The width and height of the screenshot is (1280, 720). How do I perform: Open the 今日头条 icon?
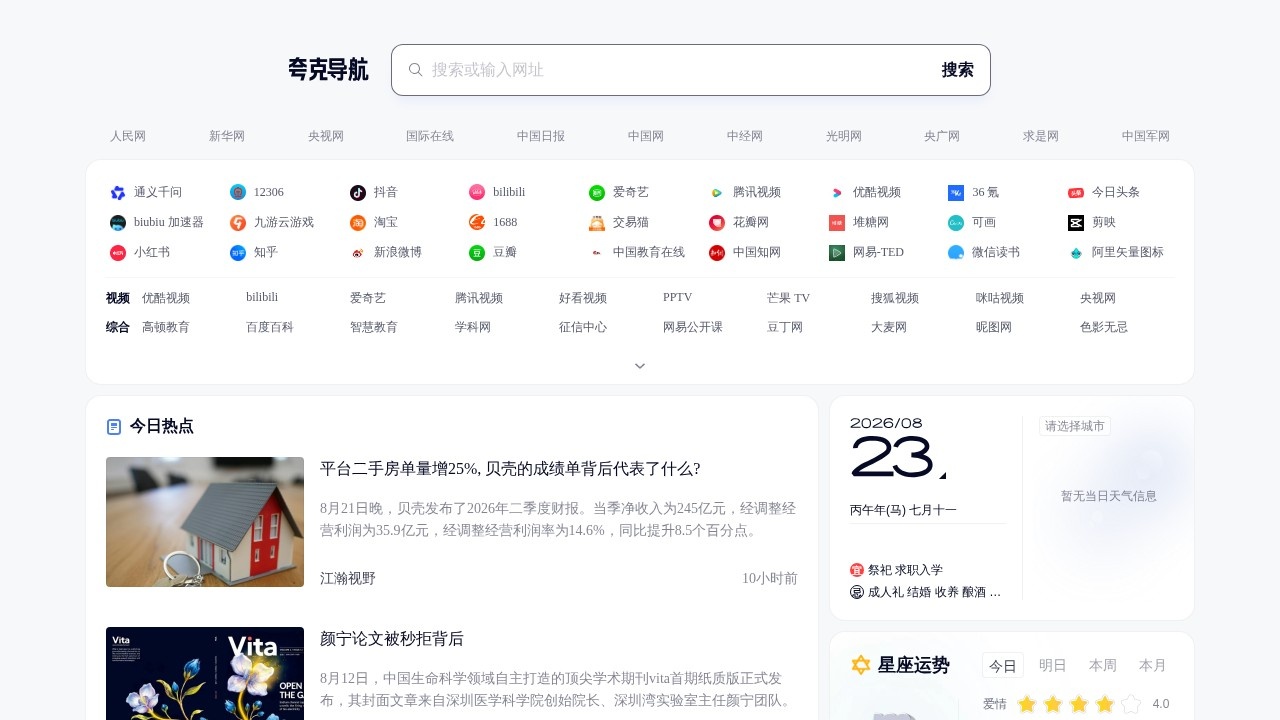(1076, 192)
